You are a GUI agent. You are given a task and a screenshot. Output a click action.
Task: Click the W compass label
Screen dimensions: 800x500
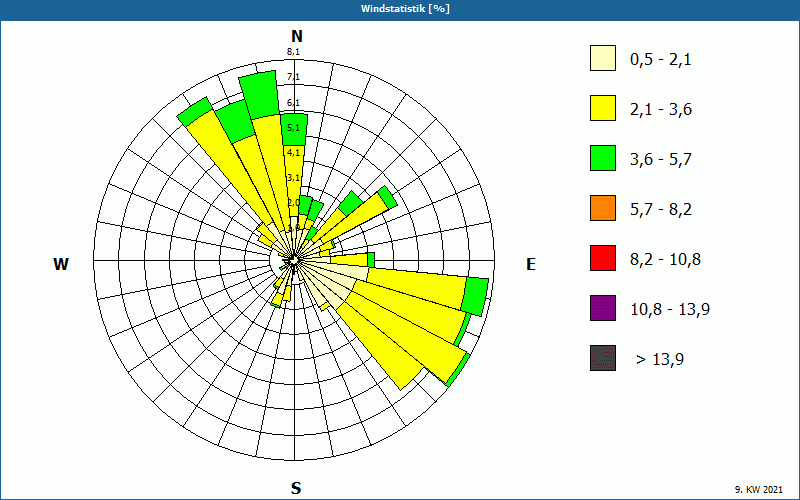point(61,264)
